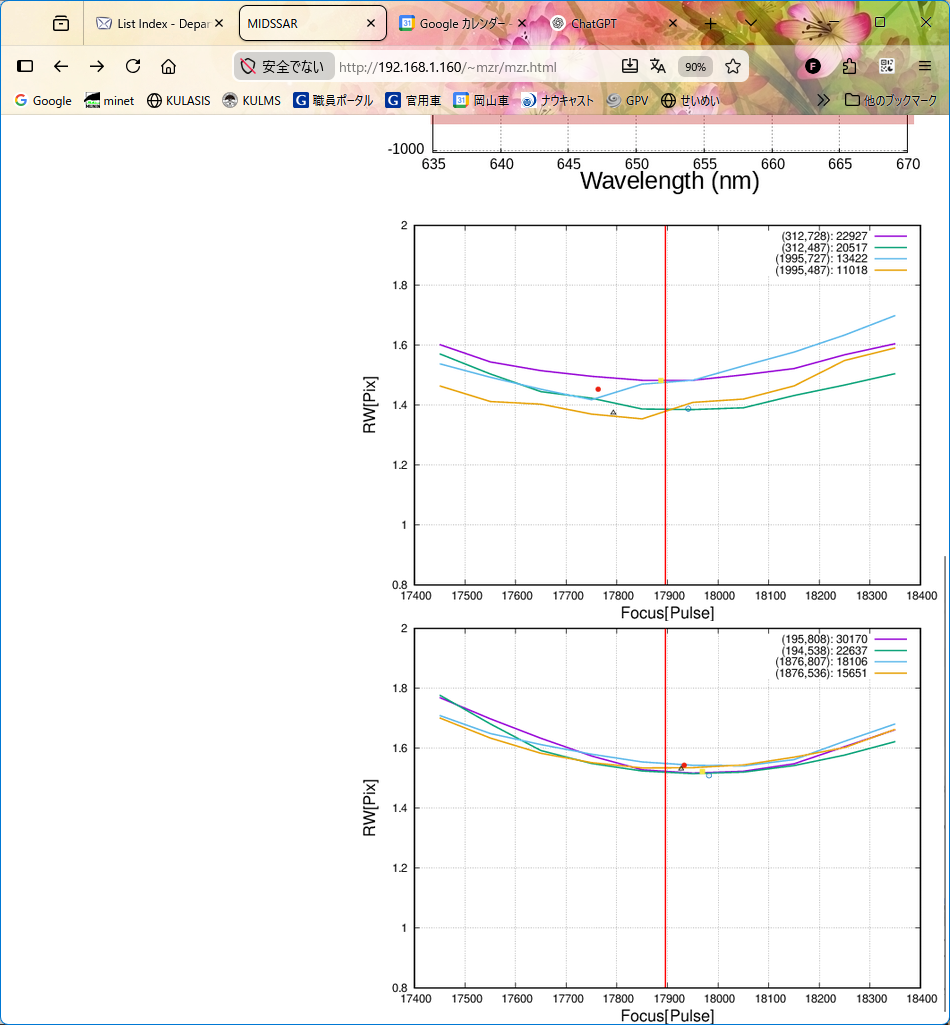Click the install/save page icon in address bar

coord(629,66)
